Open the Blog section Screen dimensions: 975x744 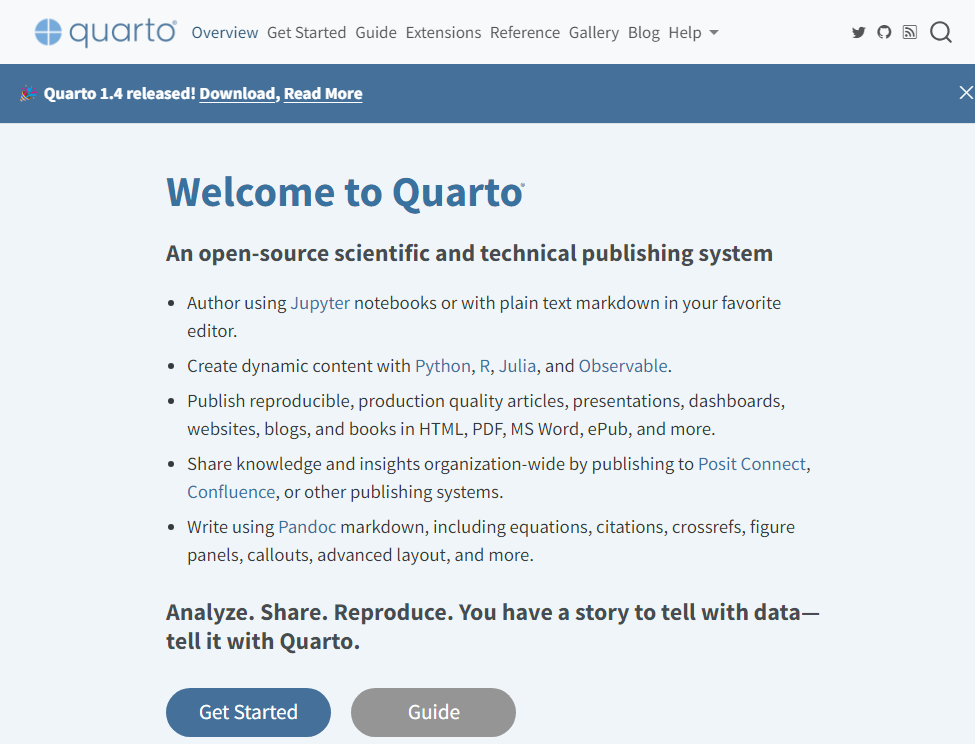[644, 32]
